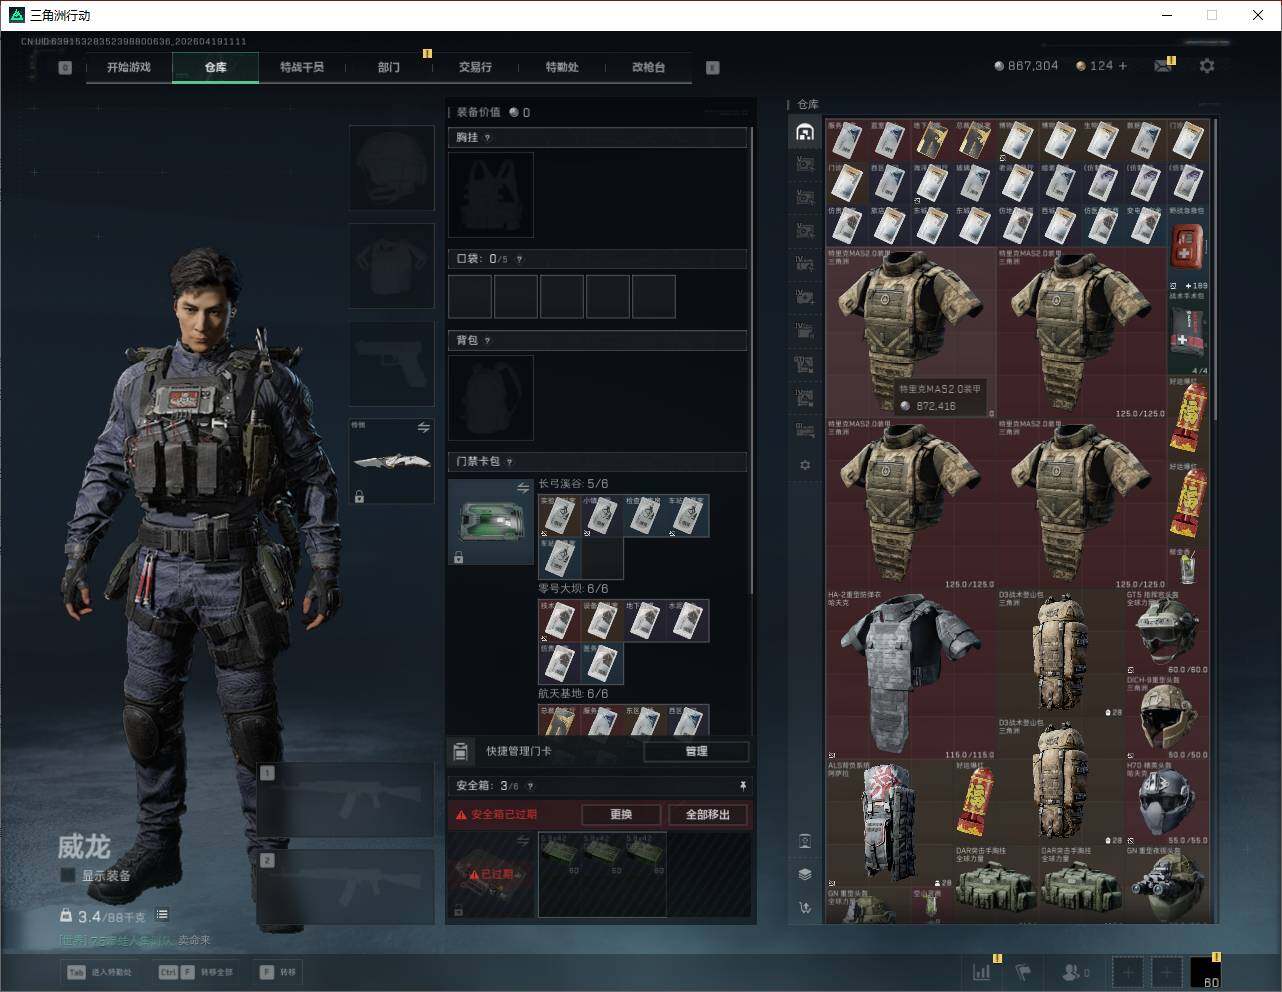Select the main warehouse stash icon

tap(805, 132)
